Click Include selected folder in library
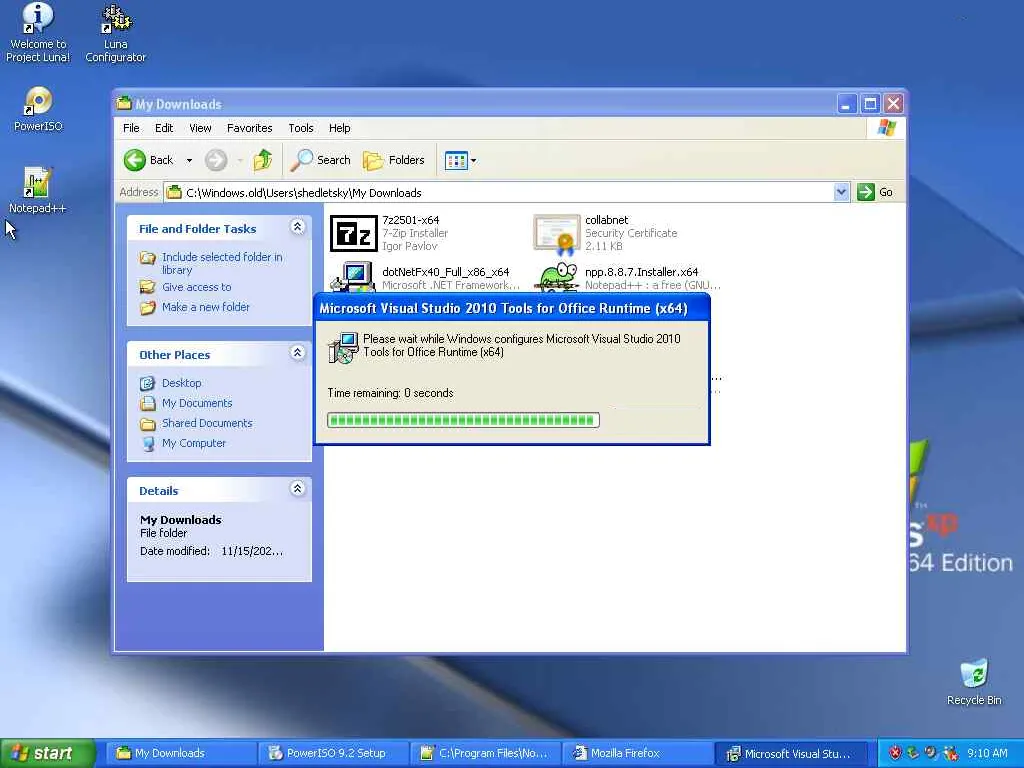Viewport: 1024px width, 768px height. (x=222, y=263)
